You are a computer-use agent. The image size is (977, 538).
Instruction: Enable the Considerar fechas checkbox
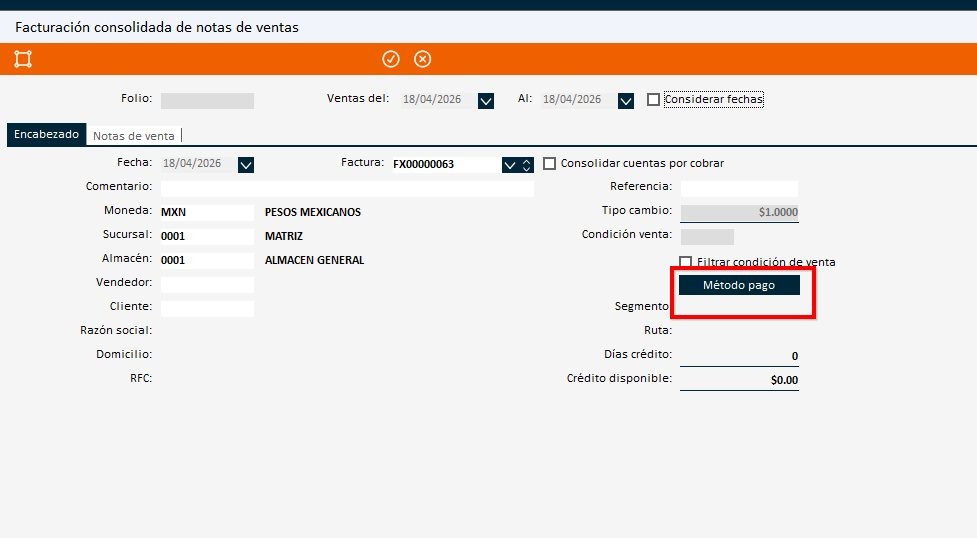pyautogui.click(x=654, y=100)
